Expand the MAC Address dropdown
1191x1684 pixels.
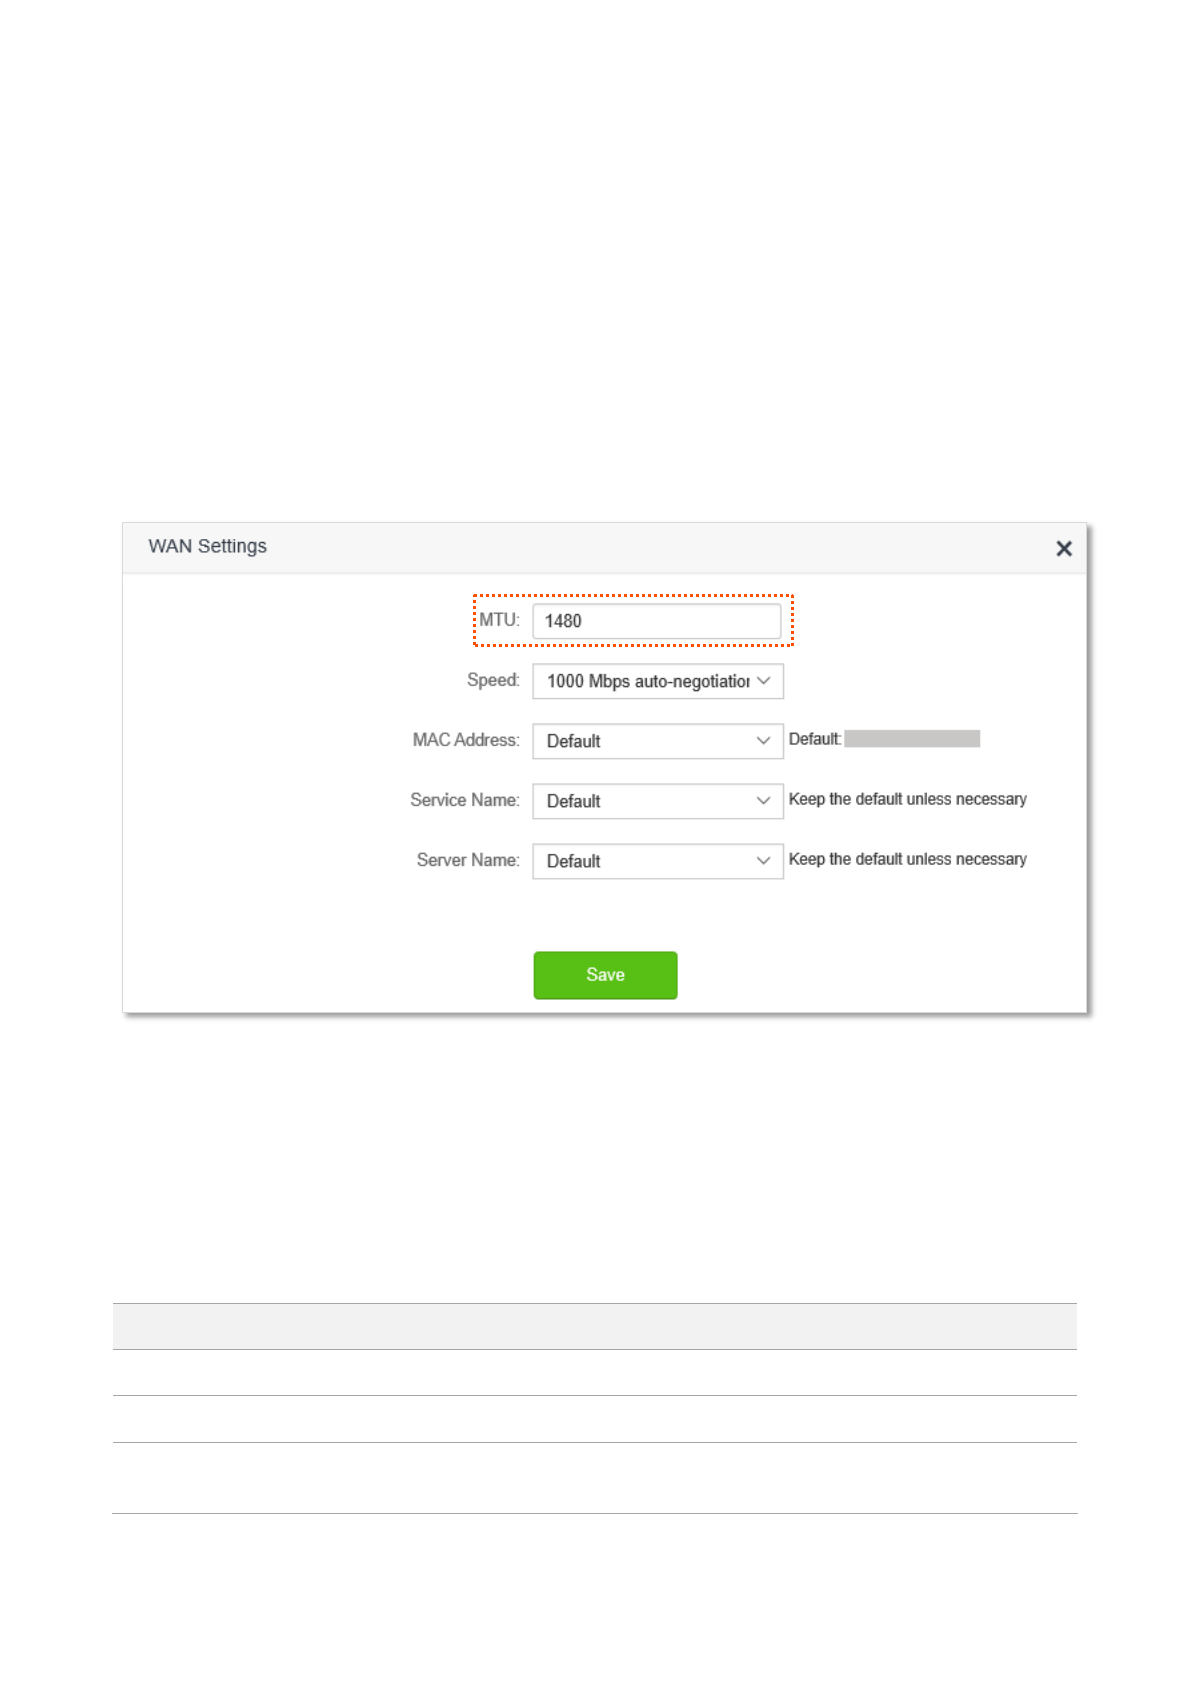(647, 741)
